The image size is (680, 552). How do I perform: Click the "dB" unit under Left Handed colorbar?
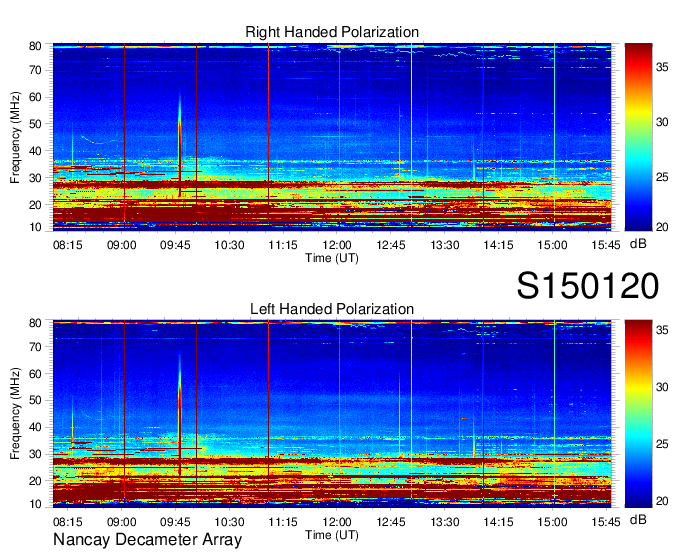[x=638, y=519]
